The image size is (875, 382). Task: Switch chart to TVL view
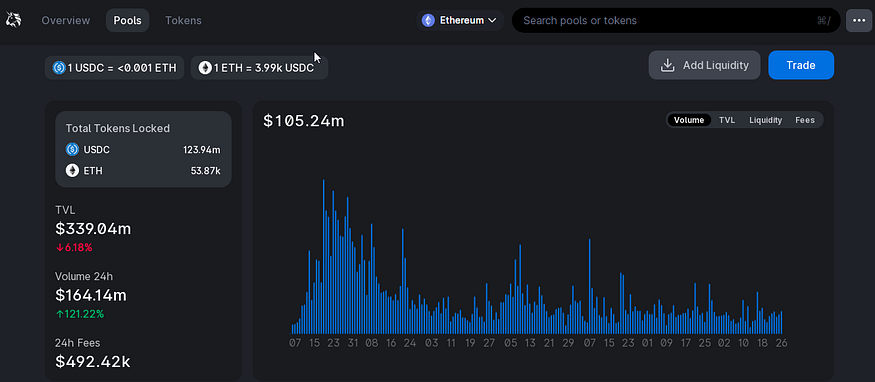[727, 120]
